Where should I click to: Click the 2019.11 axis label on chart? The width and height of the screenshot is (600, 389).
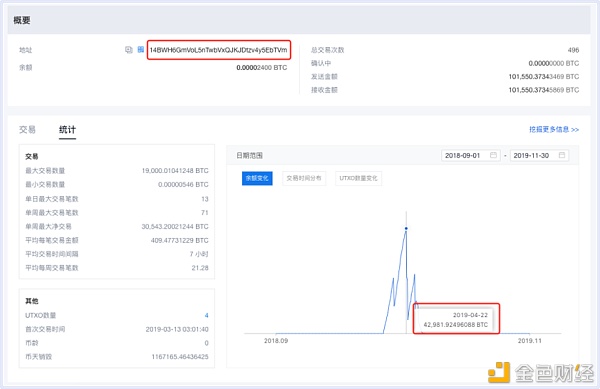pos(530,341)
